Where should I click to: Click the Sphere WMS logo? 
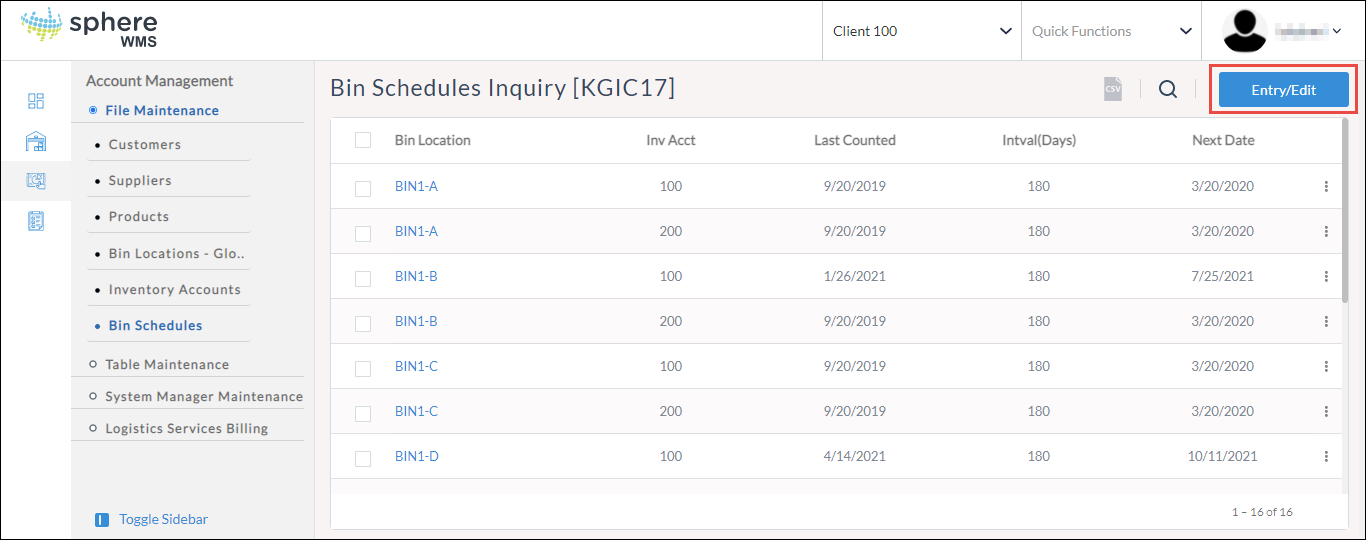(89, 30)
